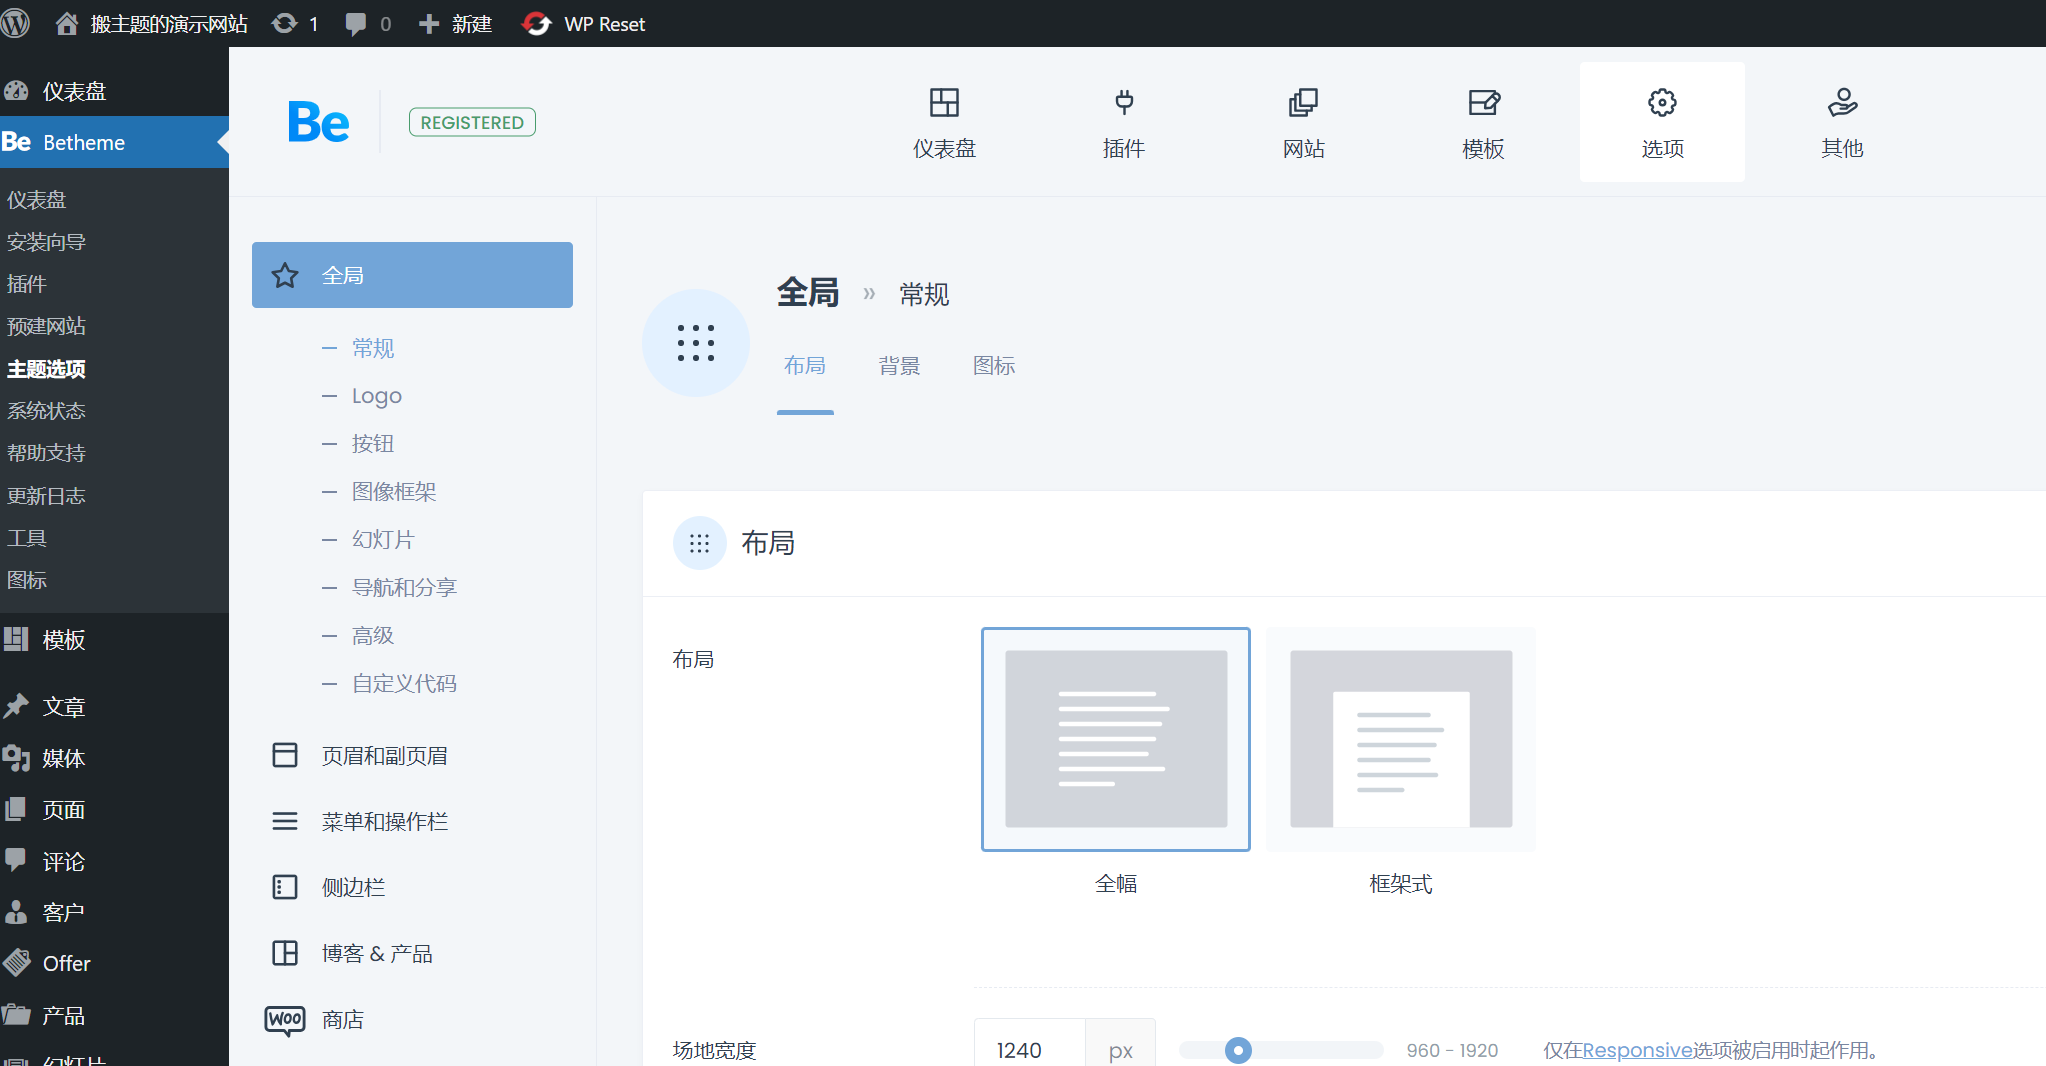Visit site via the home icon
The width and height of the screenshot is (2046, 1066).
(66, 23)
